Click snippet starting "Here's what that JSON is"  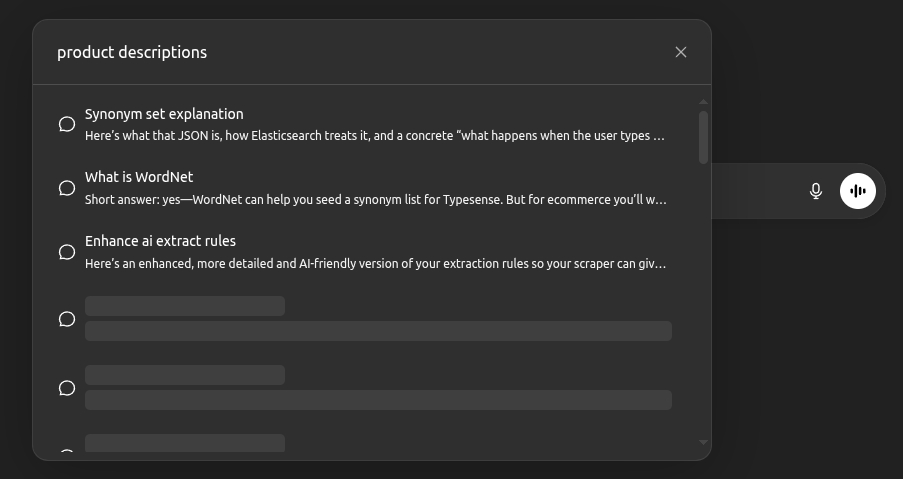coord(375,136)
